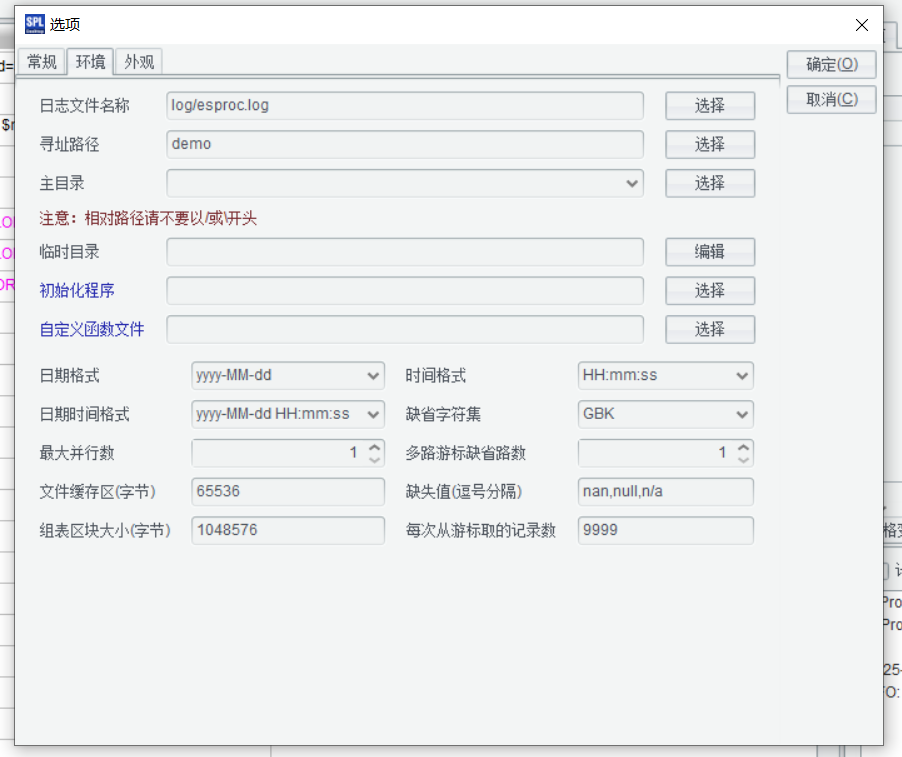Click the 文件缓存区(字节) label
The image size is (902, 757).
97,492
